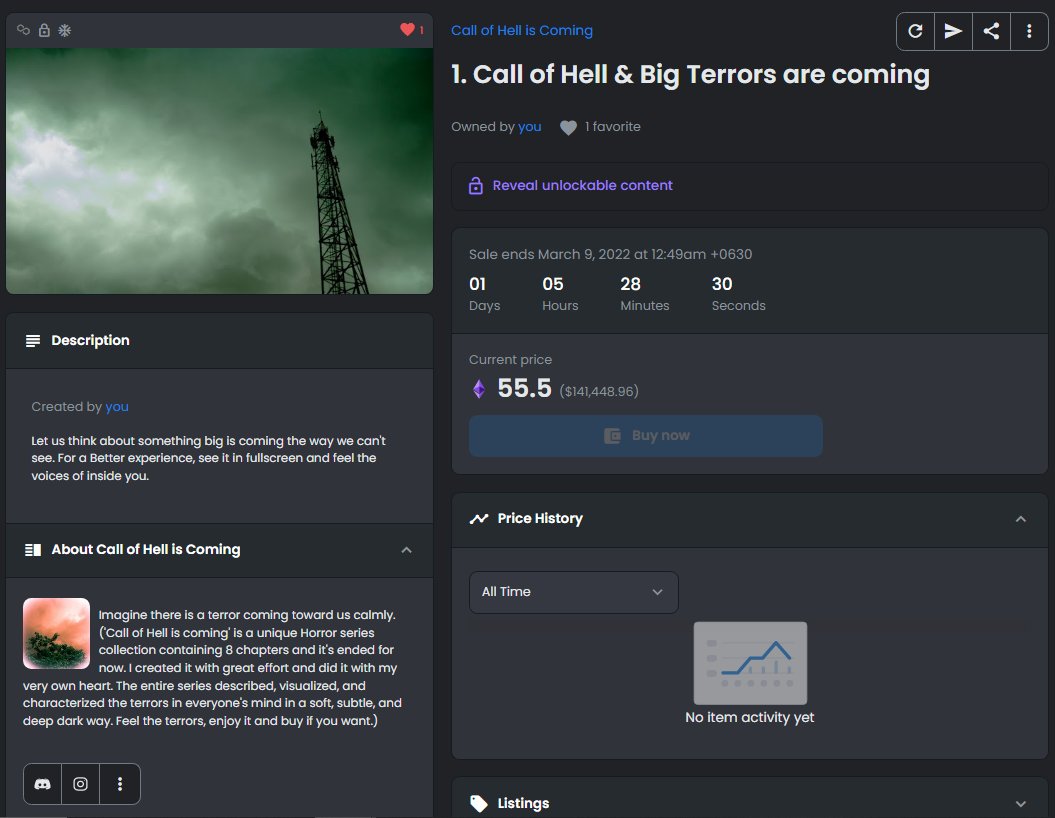
Task: Click the snowflake frozen icon above image
Action: click(x=65, y=30)
